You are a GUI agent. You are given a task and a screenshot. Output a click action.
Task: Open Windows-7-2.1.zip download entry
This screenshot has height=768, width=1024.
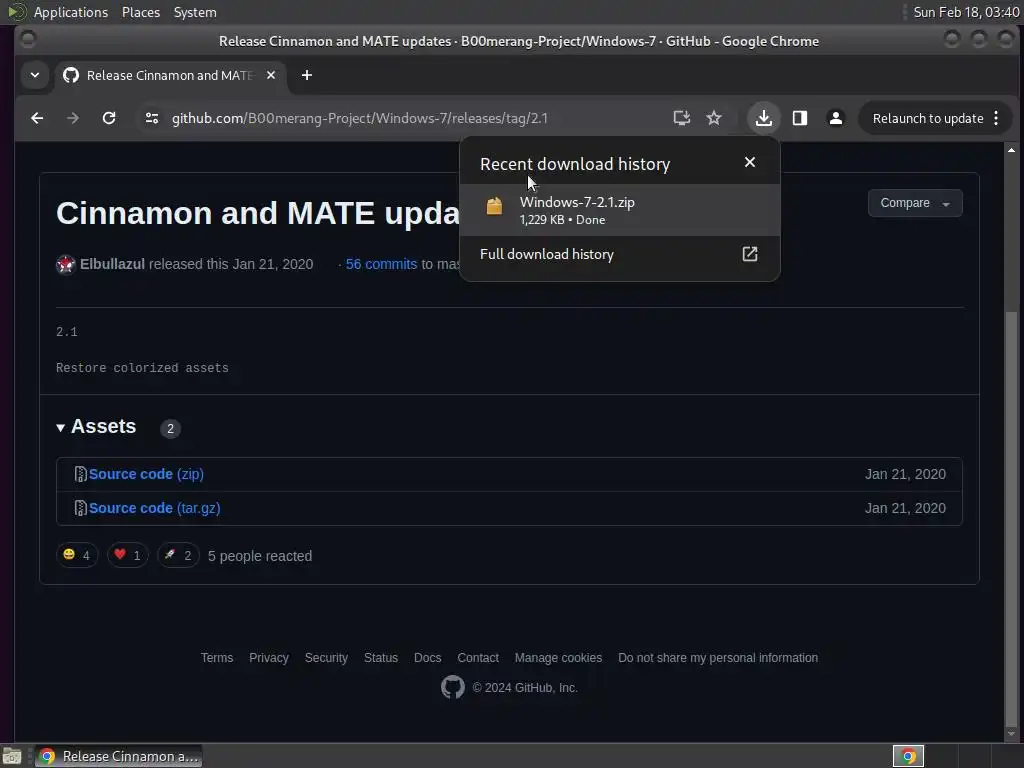point(619,210)
